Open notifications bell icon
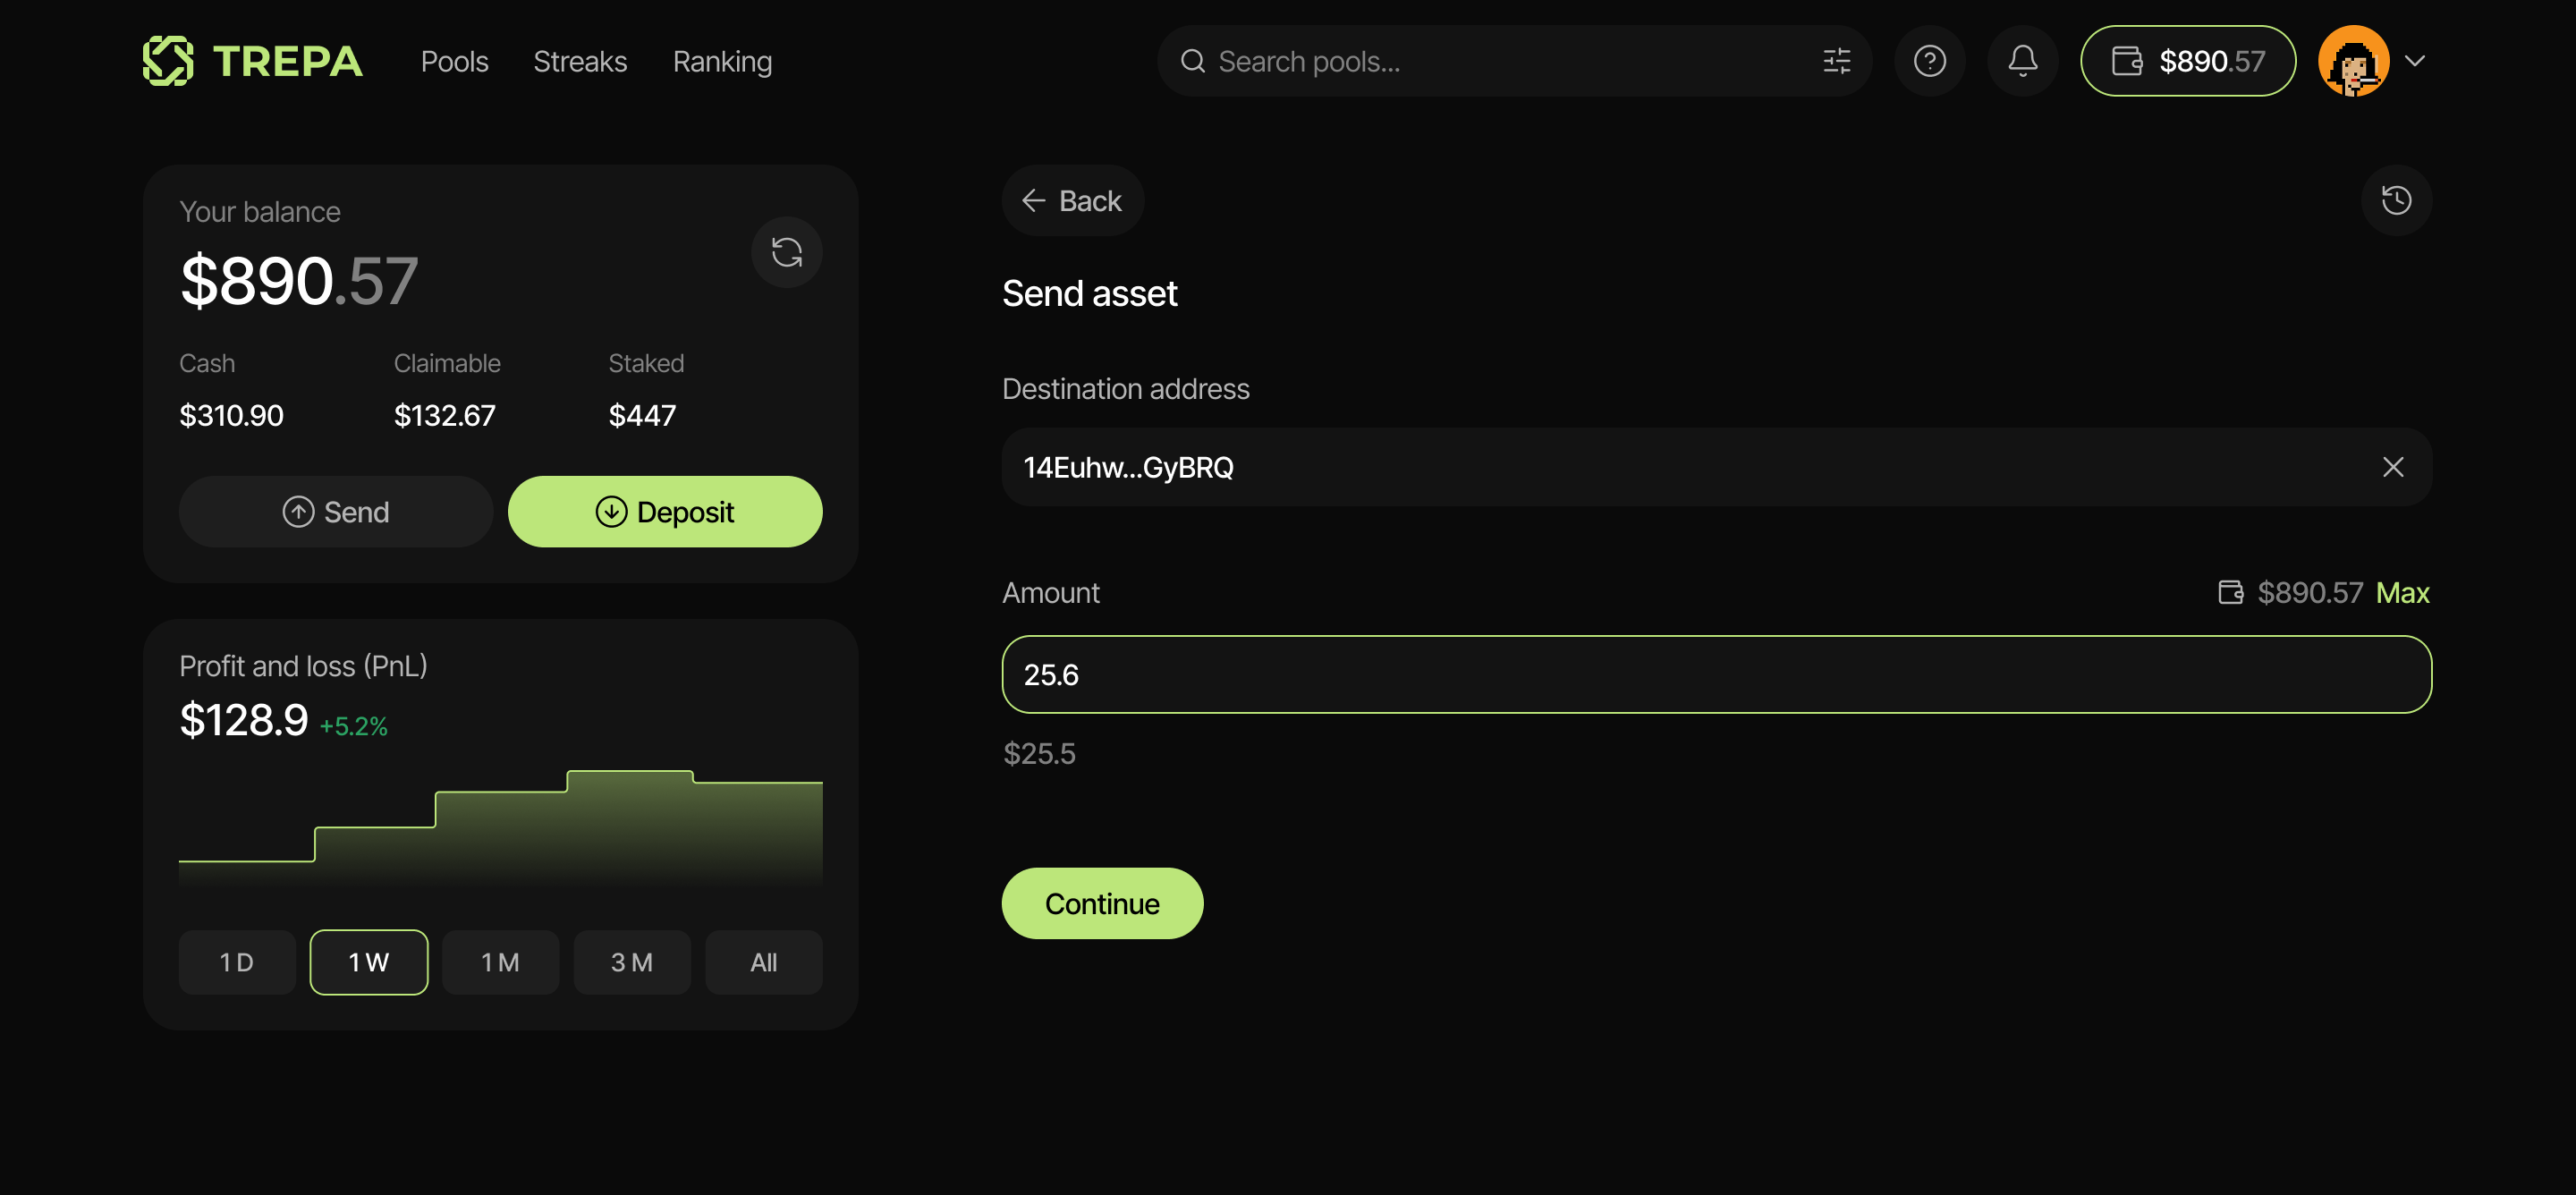Screen dimensions: 2576x1195 pyautogui.click(x=2022, y=61)
